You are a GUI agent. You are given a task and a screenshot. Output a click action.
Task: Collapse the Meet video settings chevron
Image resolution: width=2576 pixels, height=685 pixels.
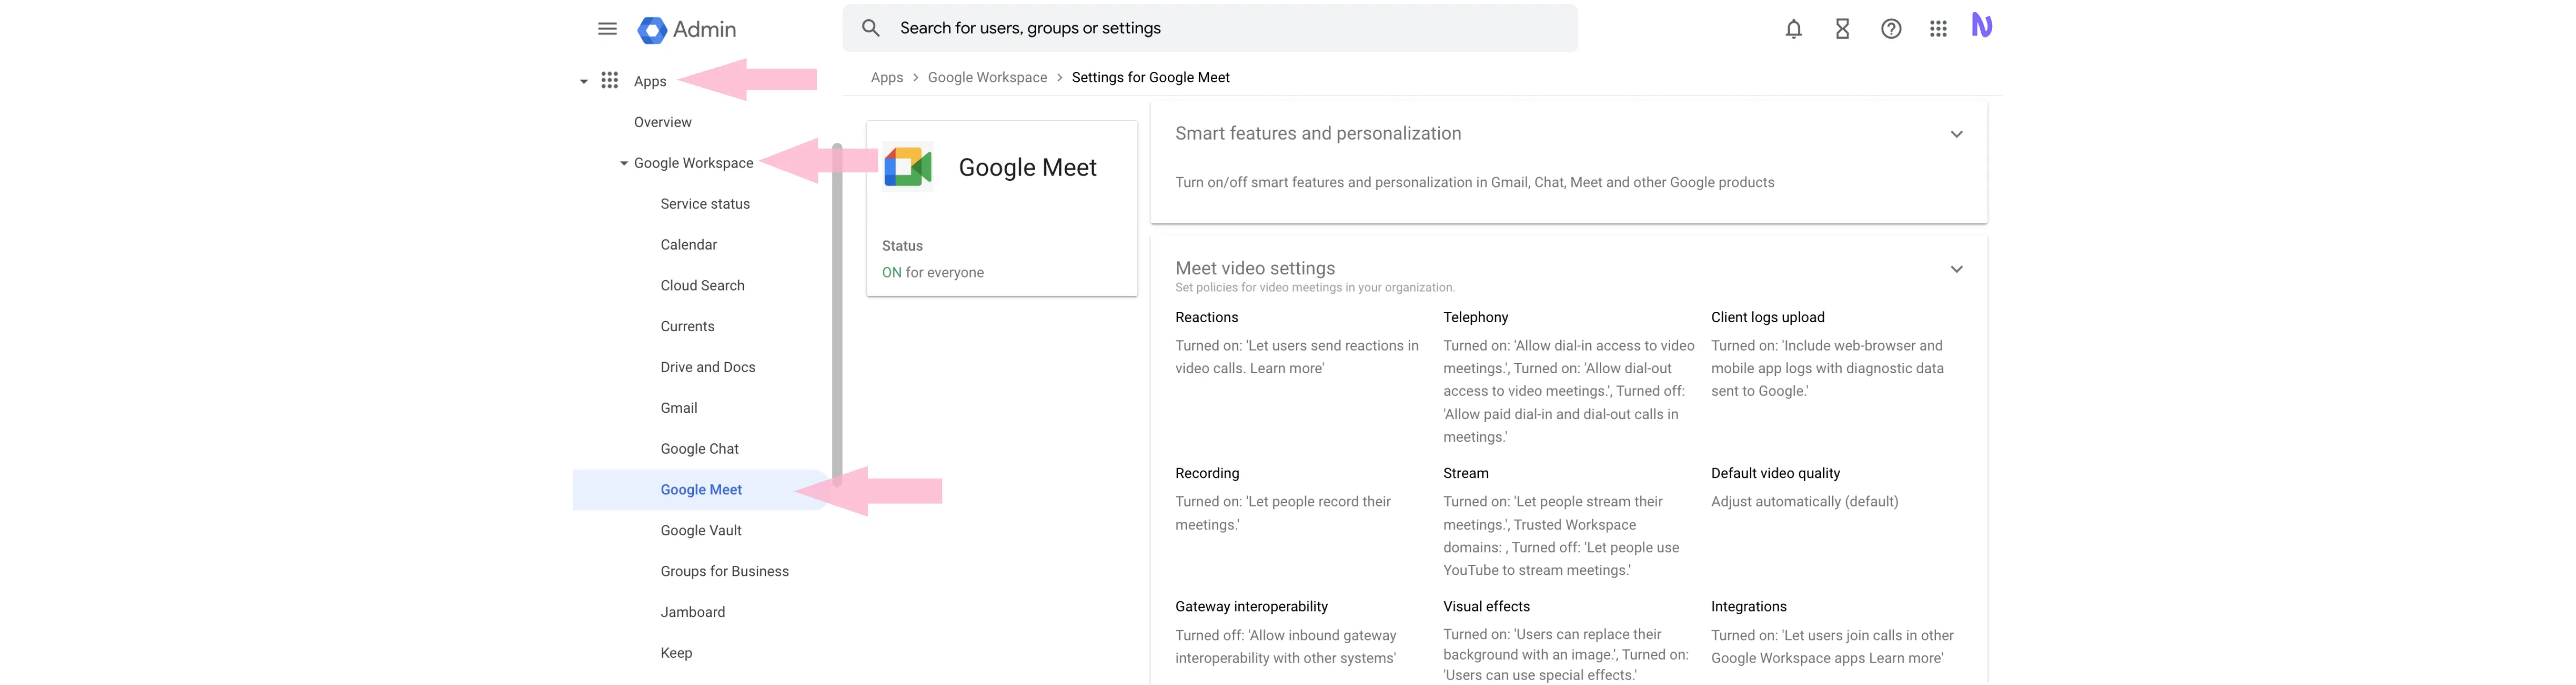1956,269
